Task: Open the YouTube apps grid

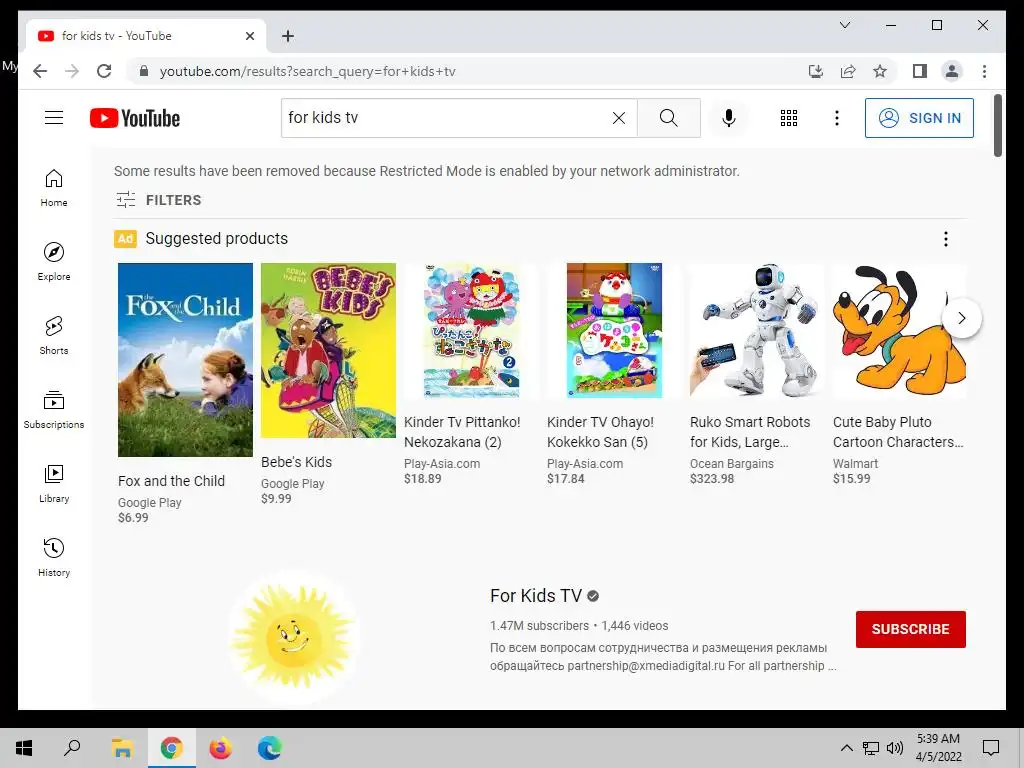Action: [789, 118]
